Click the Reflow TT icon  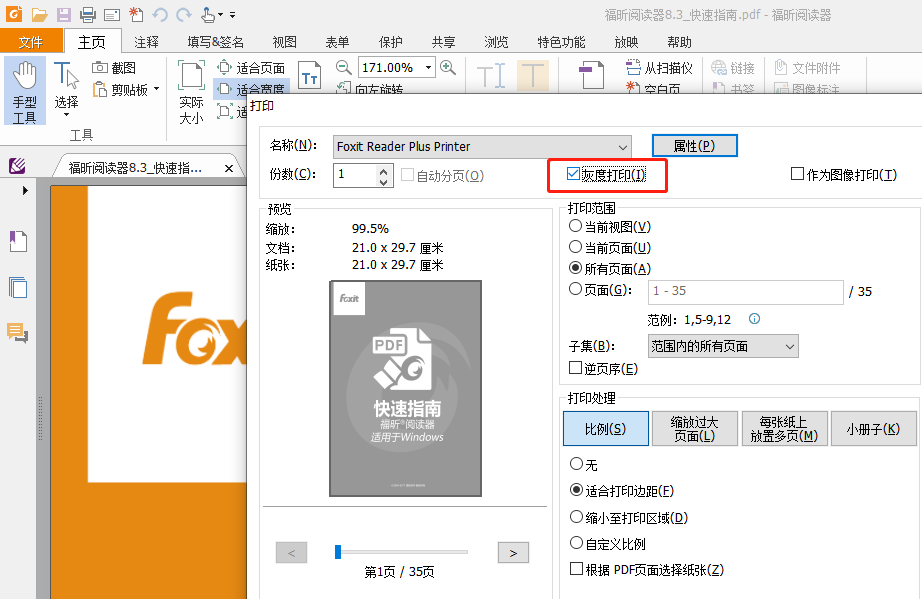tap(309, 75)
